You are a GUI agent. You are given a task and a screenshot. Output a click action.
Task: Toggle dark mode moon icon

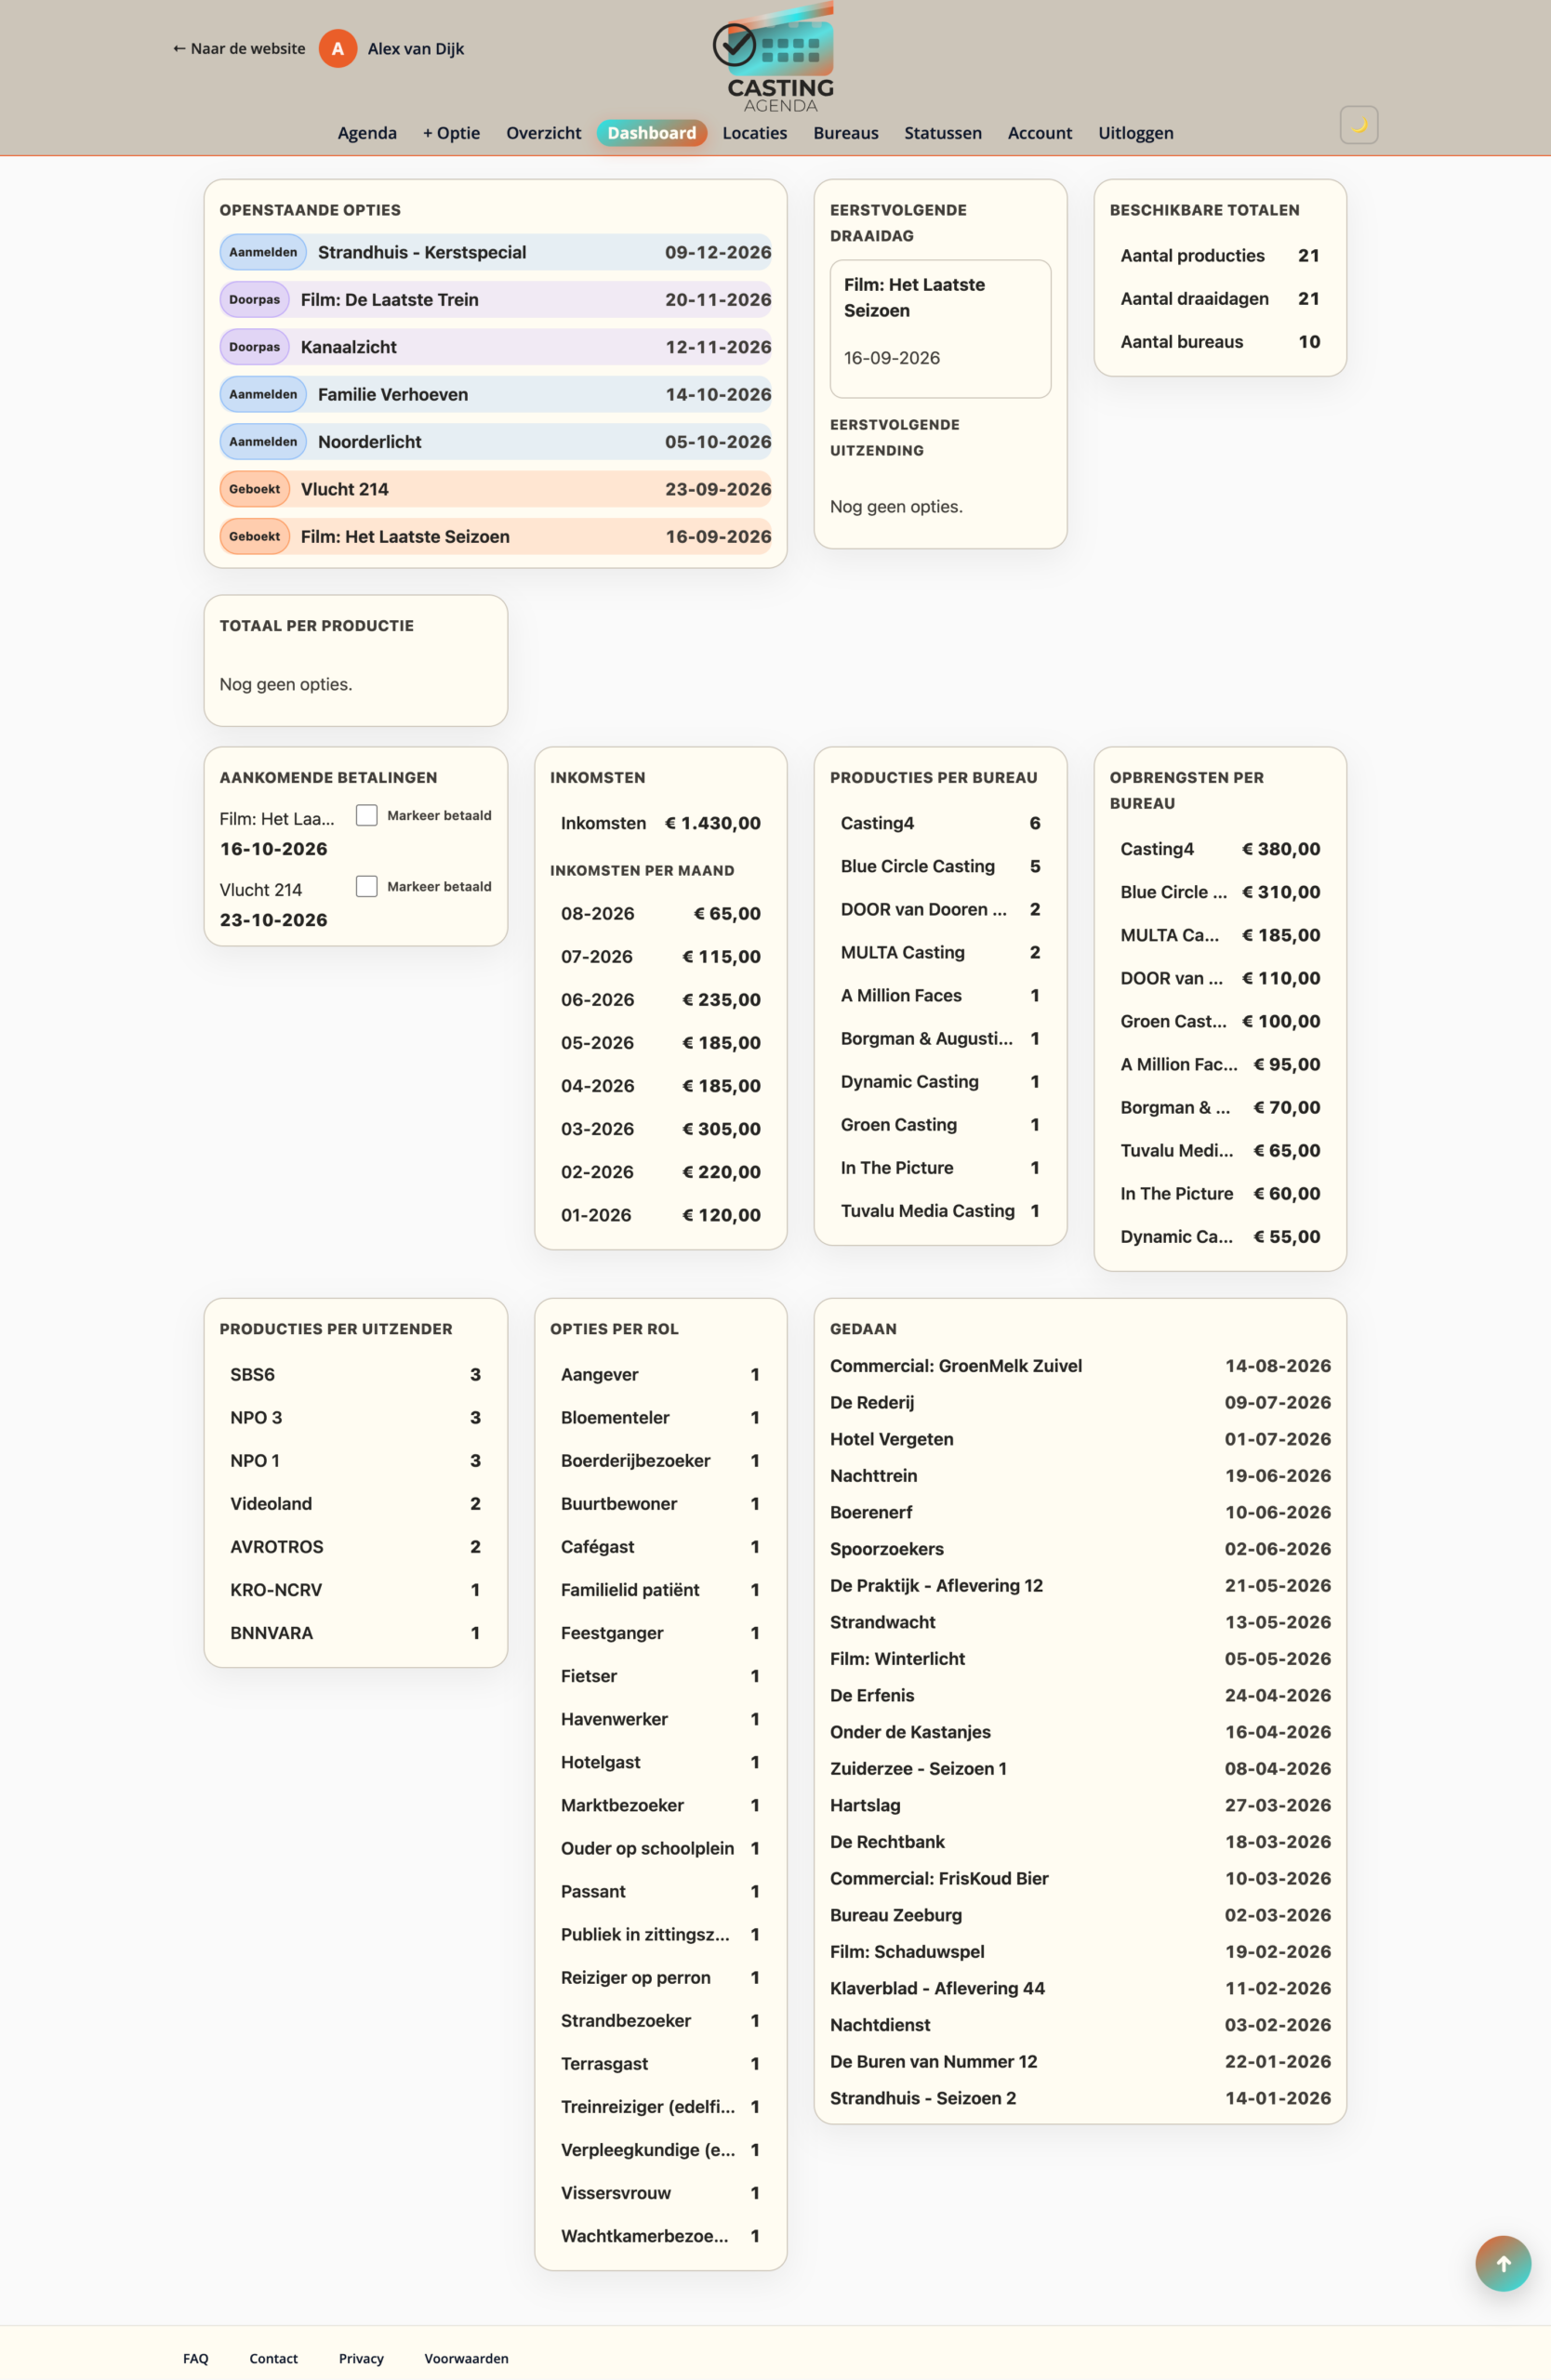(x=1358, y=125)
